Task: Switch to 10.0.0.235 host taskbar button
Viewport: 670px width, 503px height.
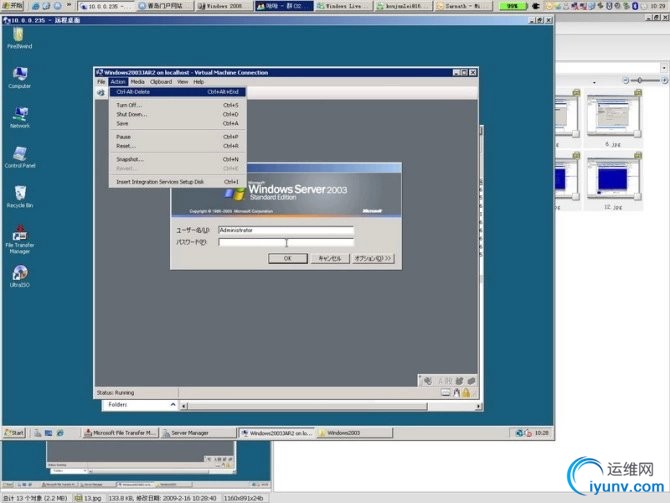Action: (x=106, y=6)
